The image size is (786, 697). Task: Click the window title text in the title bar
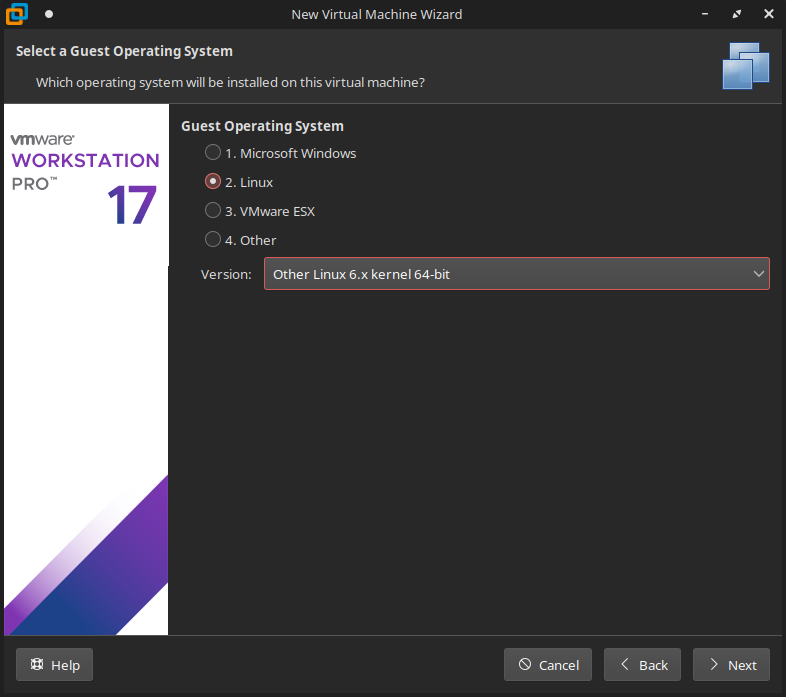click(x=376, y=15)
